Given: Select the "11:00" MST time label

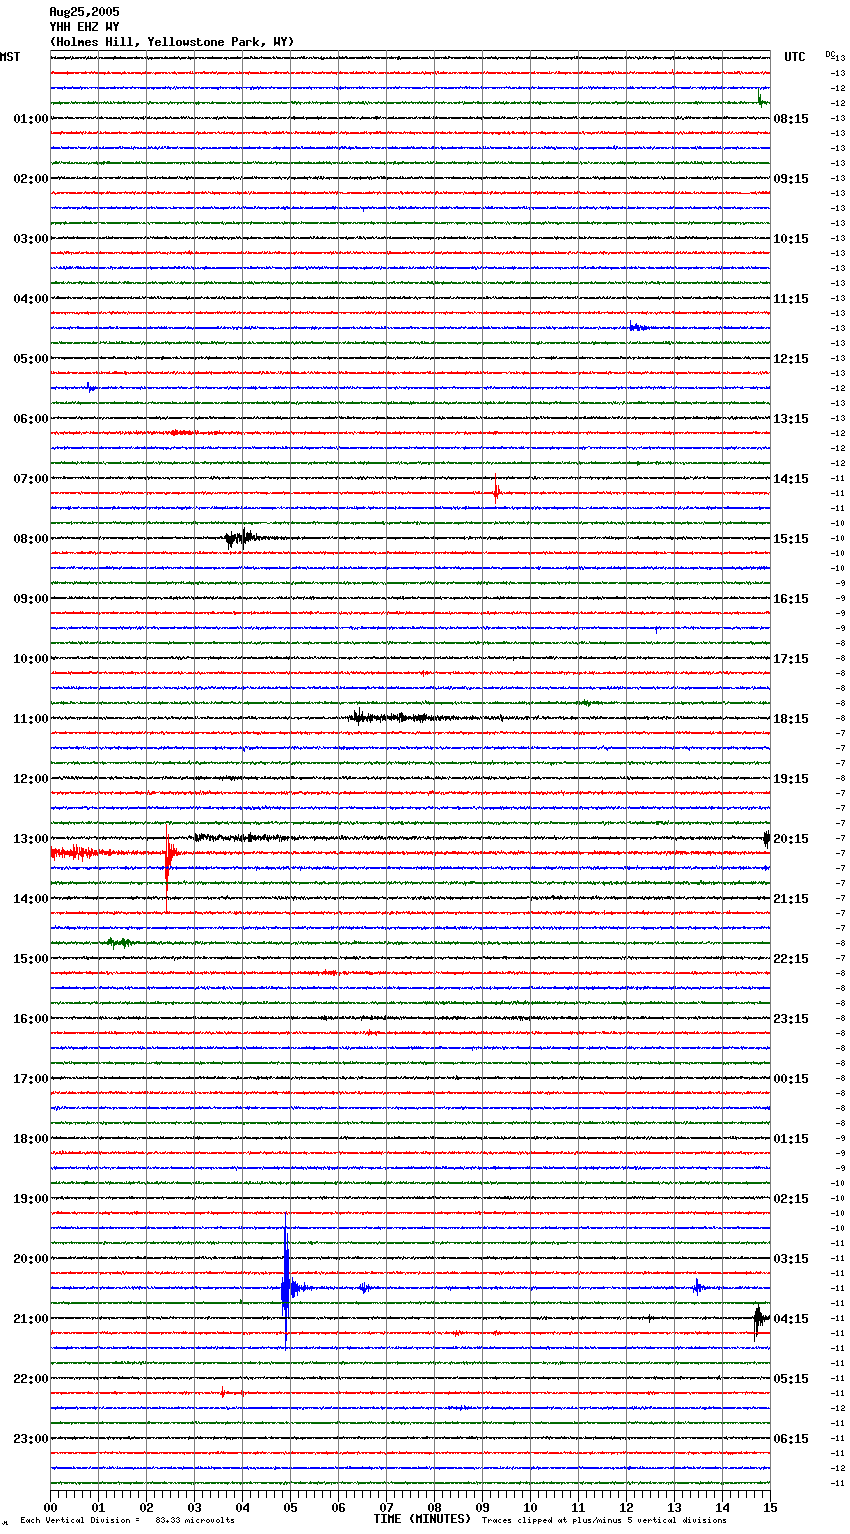Looking at the screenshot, I should (x=31, y=719).
